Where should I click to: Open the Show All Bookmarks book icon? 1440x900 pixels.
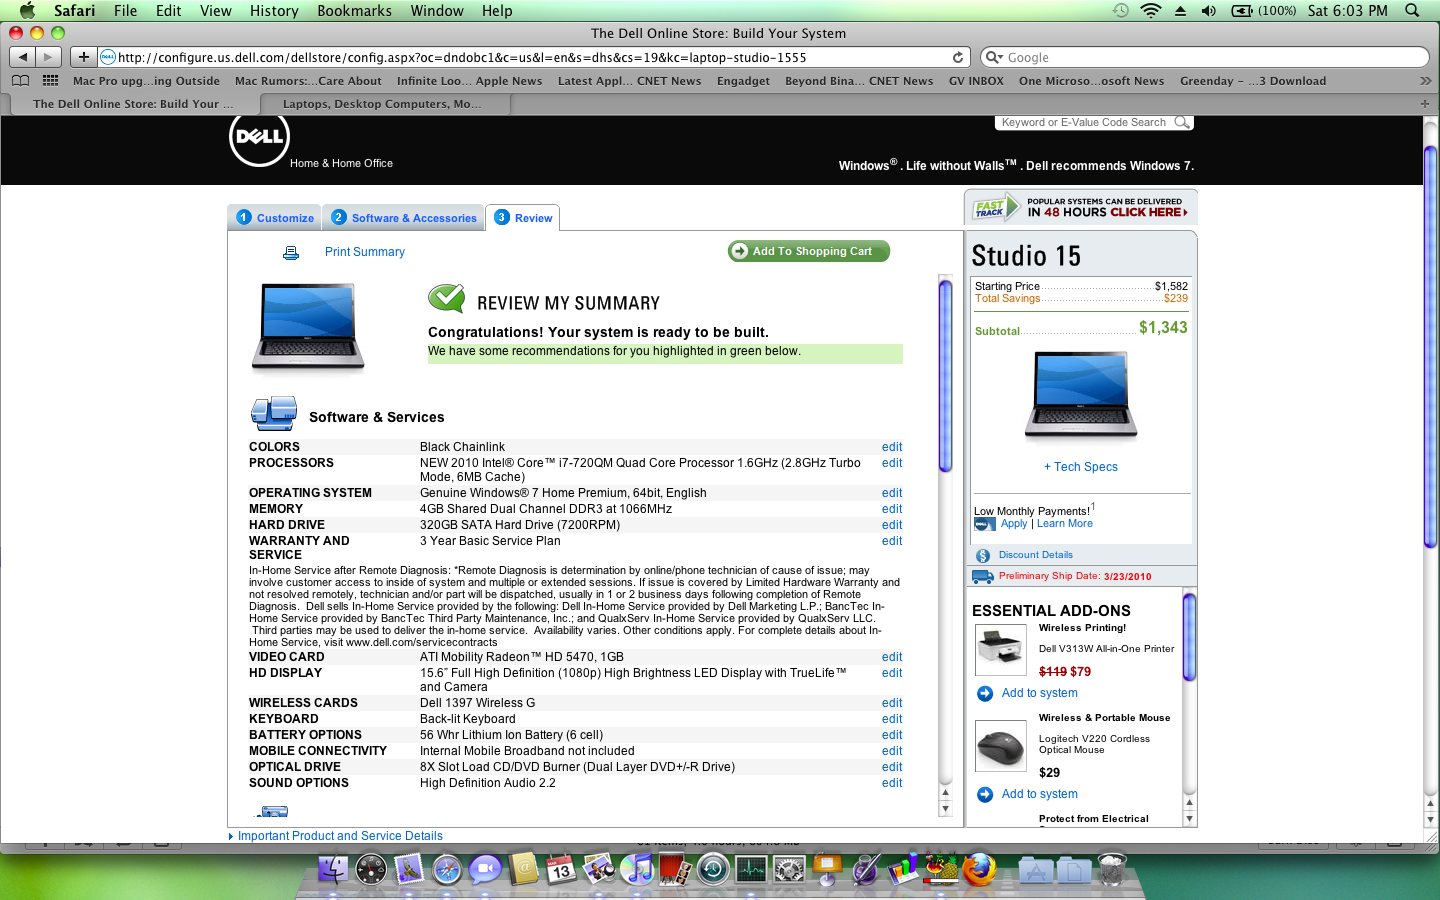click(x=21, y=81)
